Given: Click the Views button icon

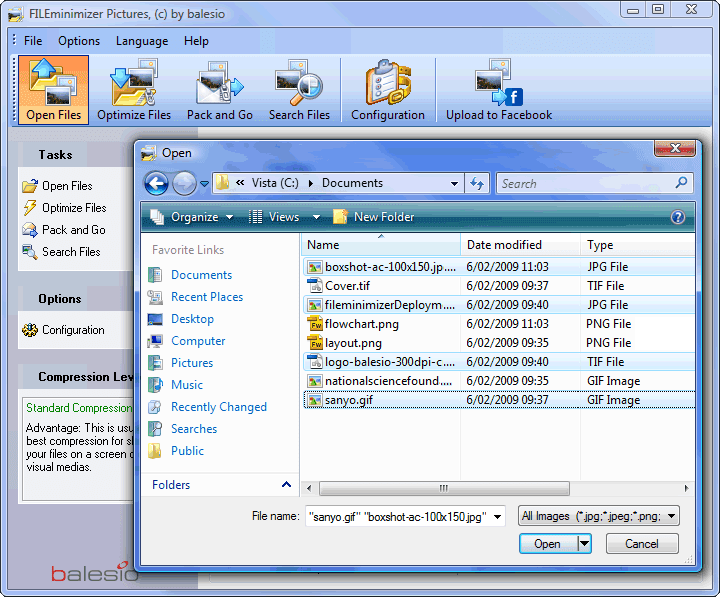Looking at the screenshot, I should [255, 217].
